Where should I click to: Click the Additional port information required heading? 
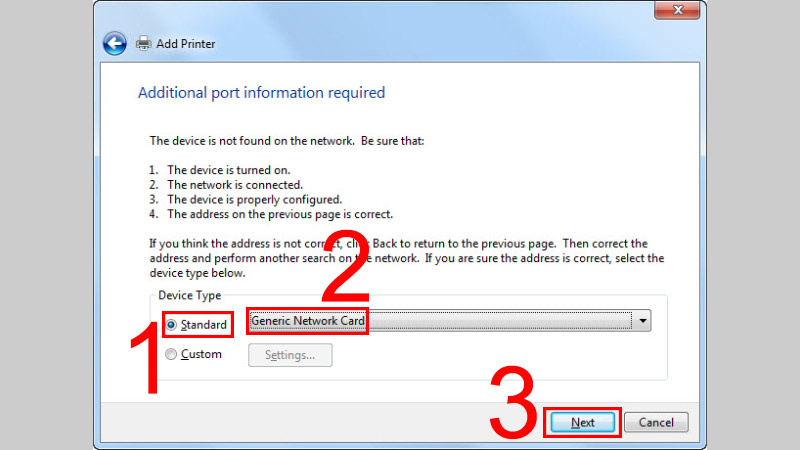pos(261,93)
